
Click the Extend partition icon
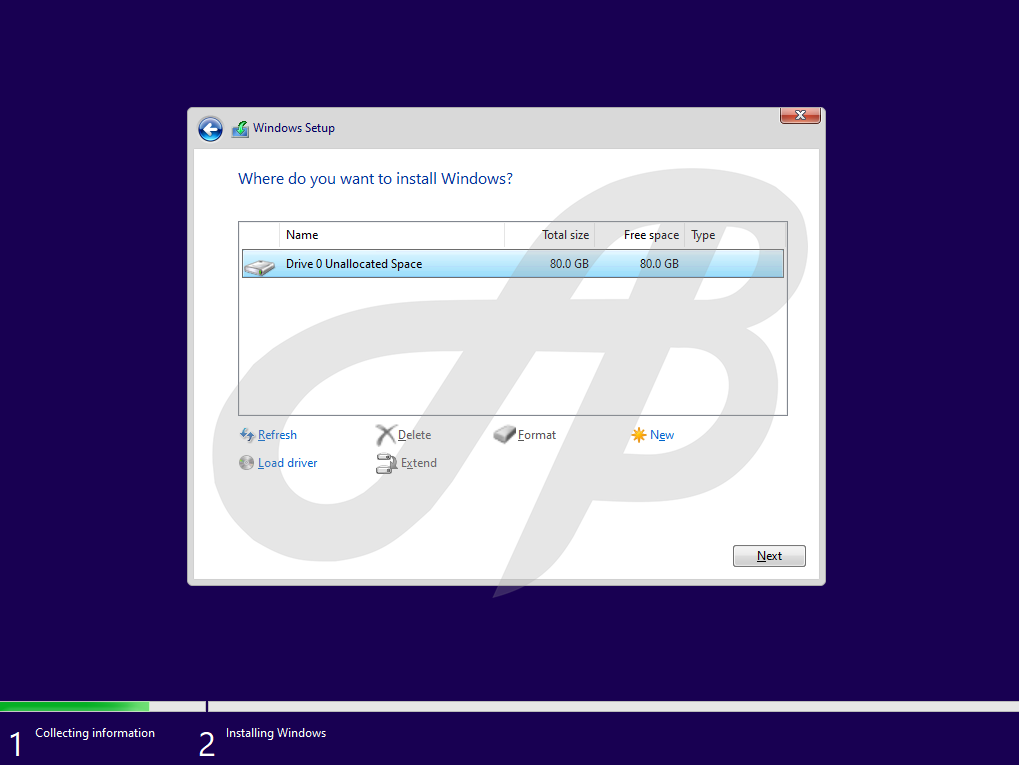pyautogui.click(x=386, y=463)
